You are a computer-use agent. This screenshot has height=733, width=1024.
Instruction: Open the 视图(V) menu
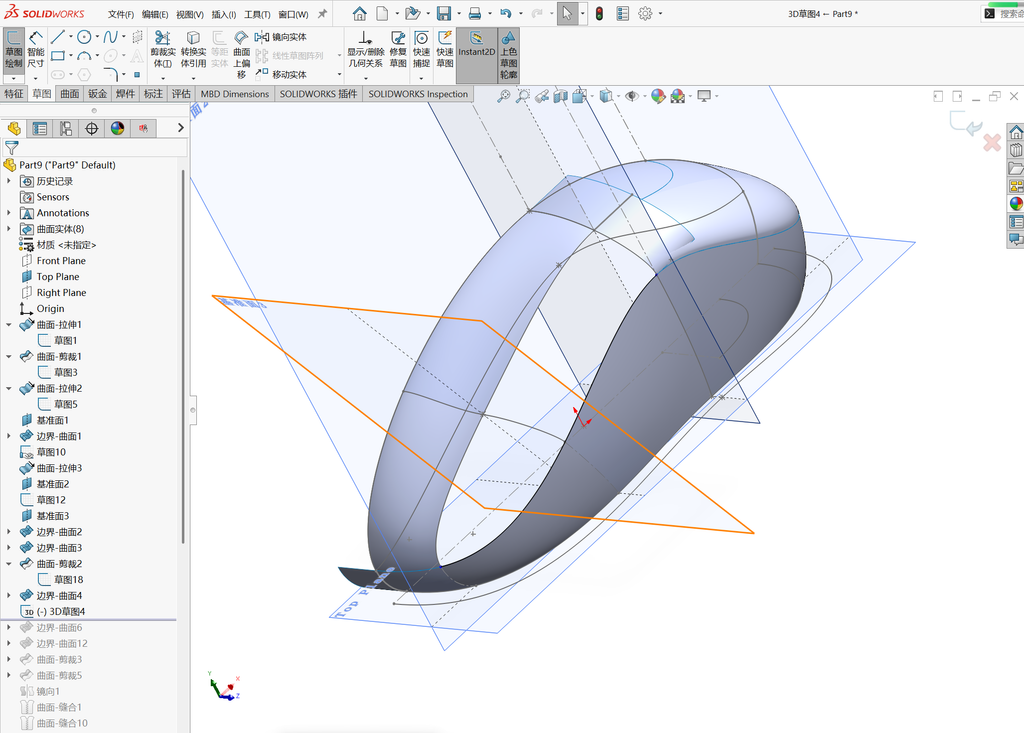click(x=189, y=14)
